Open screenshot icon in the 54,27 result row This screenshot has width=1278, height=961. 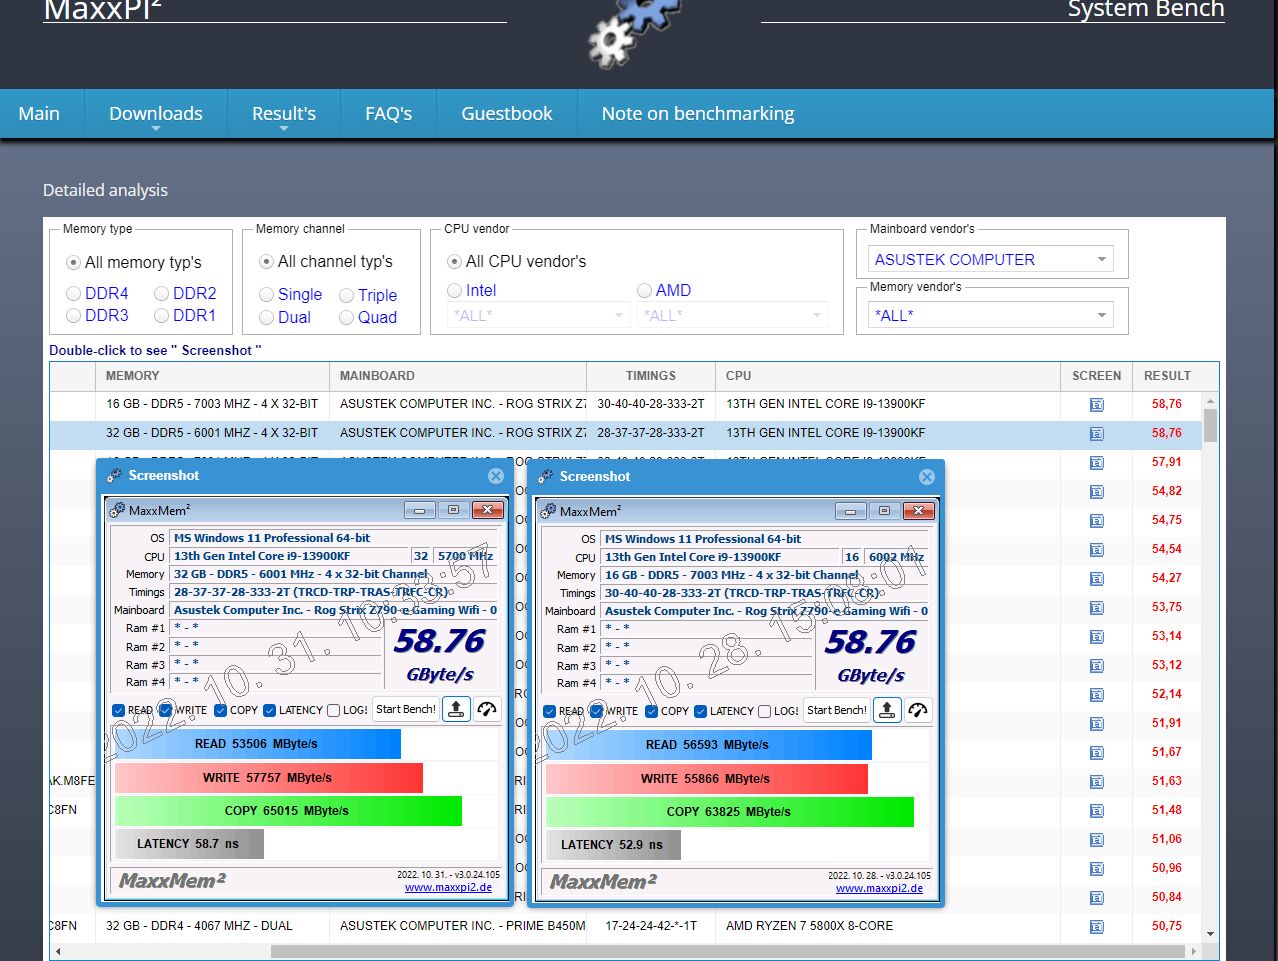click(1096, 579)
